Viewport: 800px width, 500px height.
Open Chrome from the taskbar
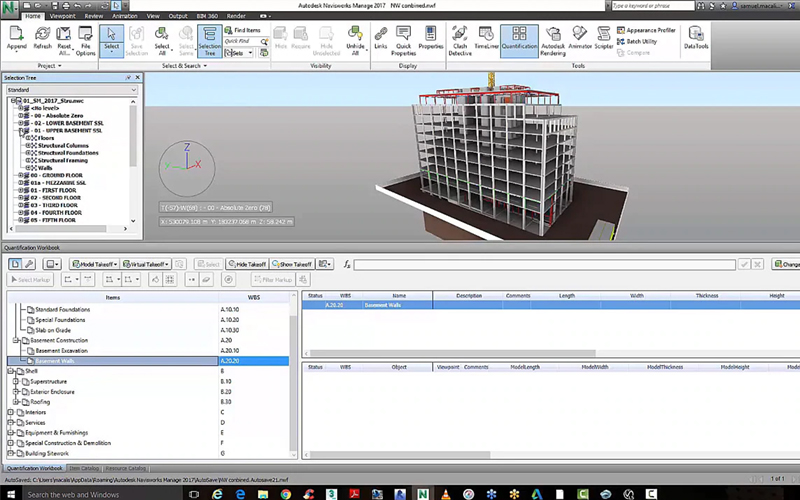point(285,494)
